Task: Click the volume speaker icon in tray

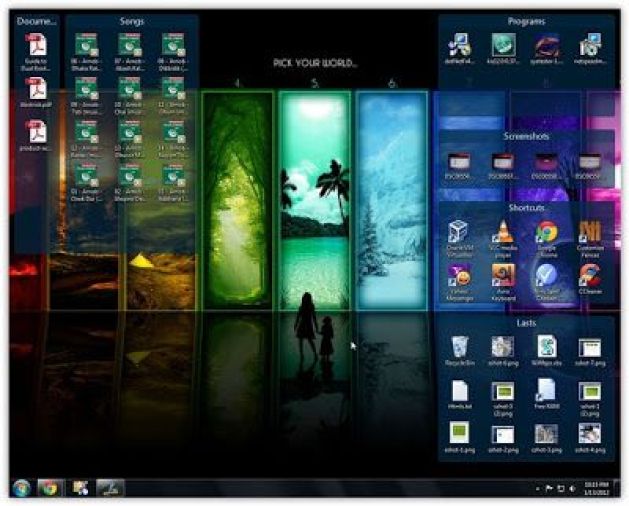Action: tap(572, 488)
